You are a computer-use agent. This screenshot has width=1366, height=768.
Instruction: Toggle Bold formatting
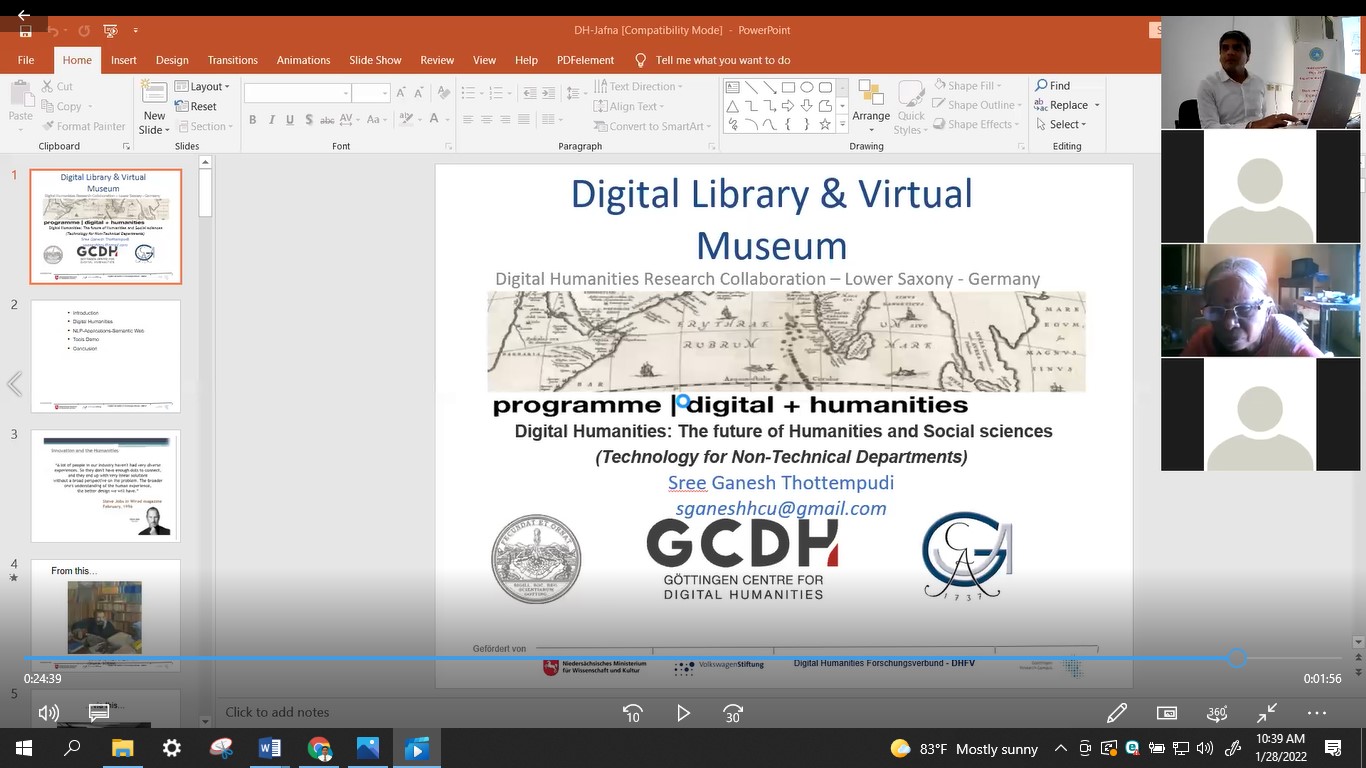pyautogui.click(x=253, y=120)
